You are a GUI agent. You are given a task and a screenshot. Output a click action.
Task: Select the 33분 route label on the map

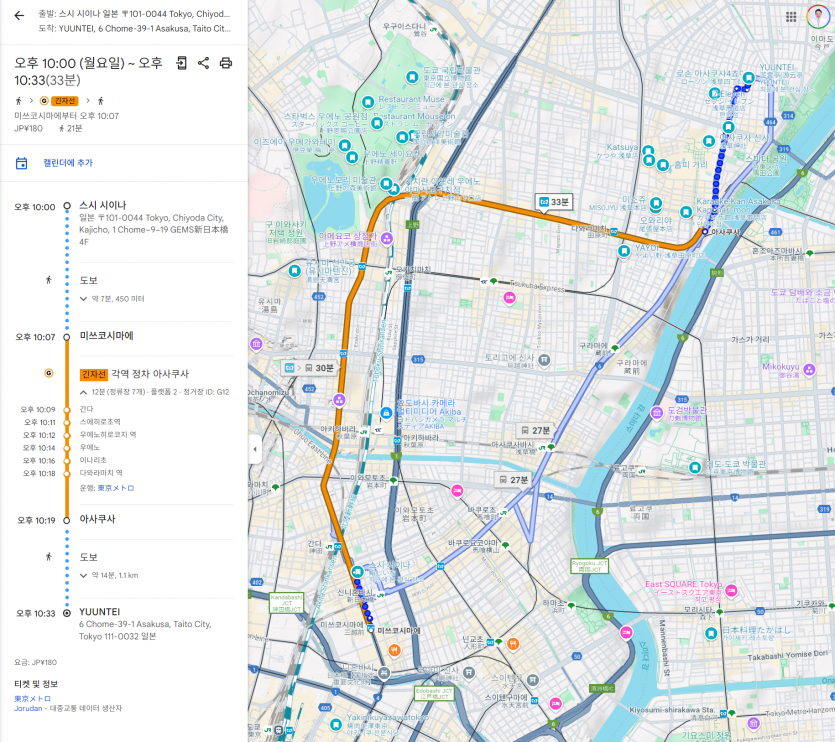pos(554,202)
